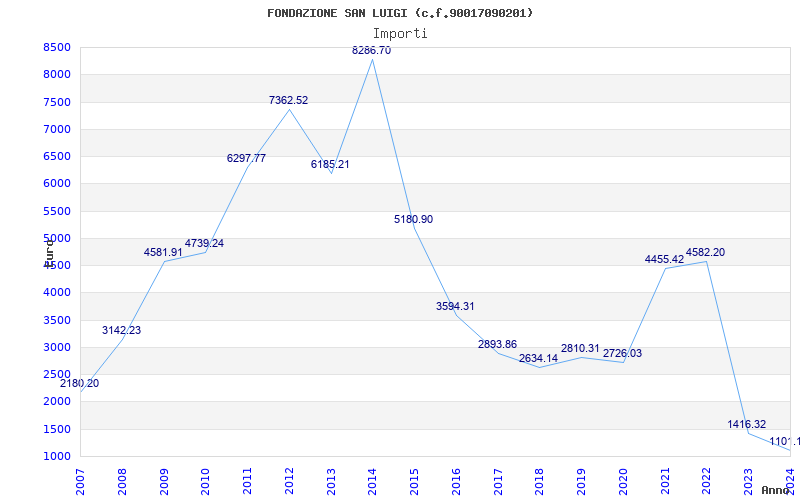Click the 2012 year axis label

click(x=289, y=482)
